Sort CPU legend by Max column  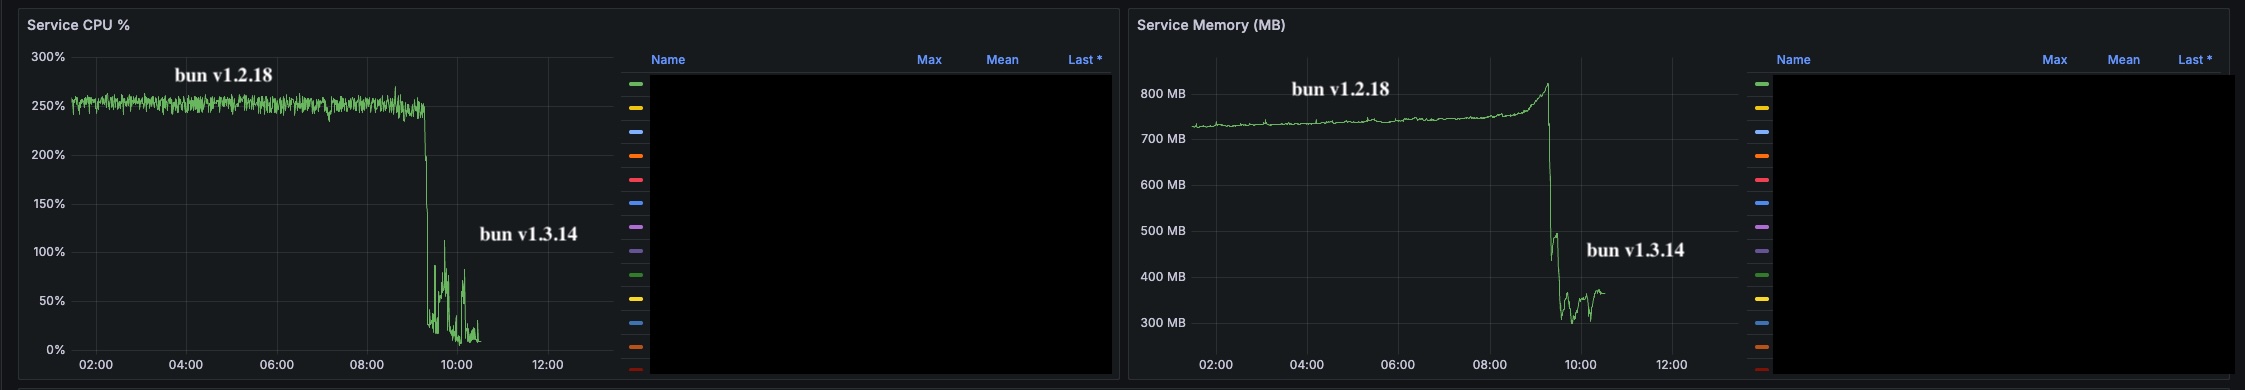[x=929, y=60]
